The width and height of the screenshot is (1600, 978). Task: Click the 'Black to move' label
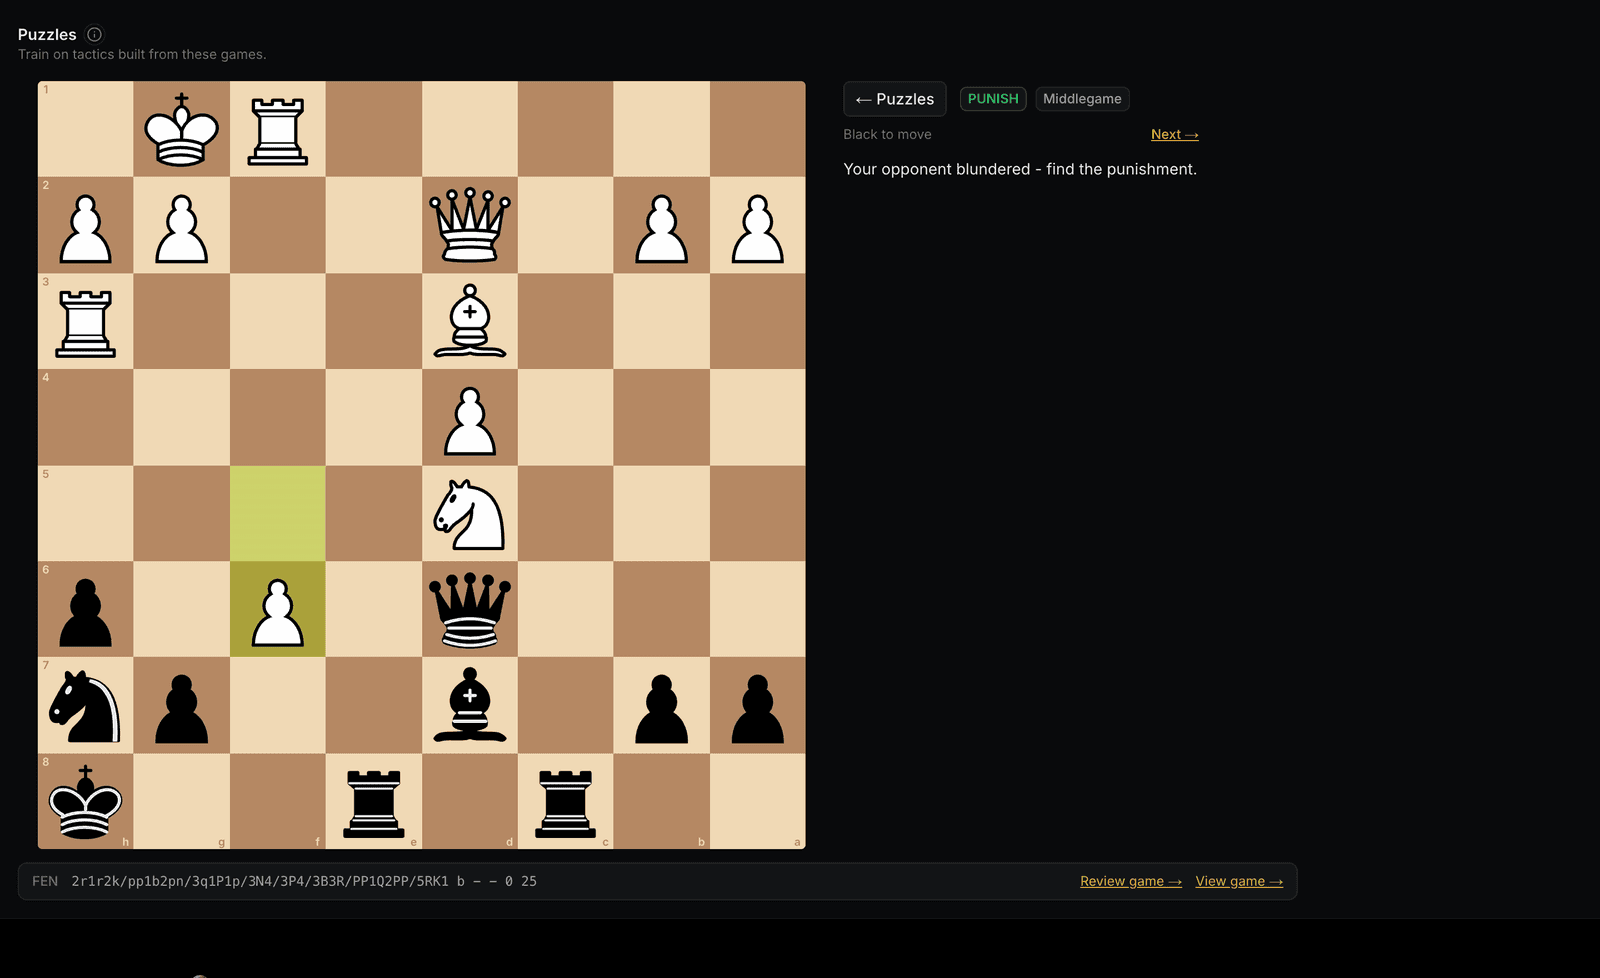click(887, 134)
